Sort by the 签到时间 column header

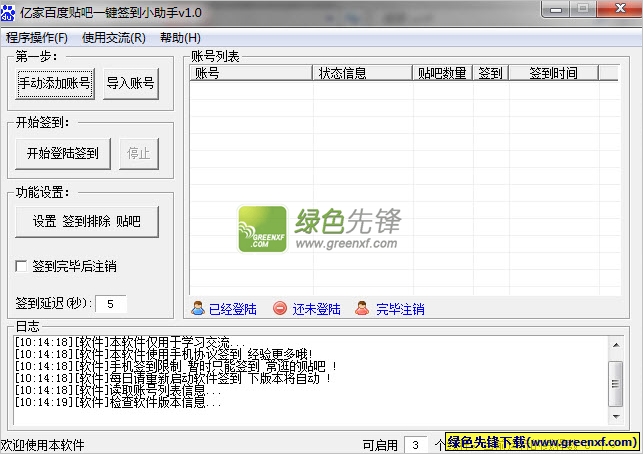pos(554,73)
